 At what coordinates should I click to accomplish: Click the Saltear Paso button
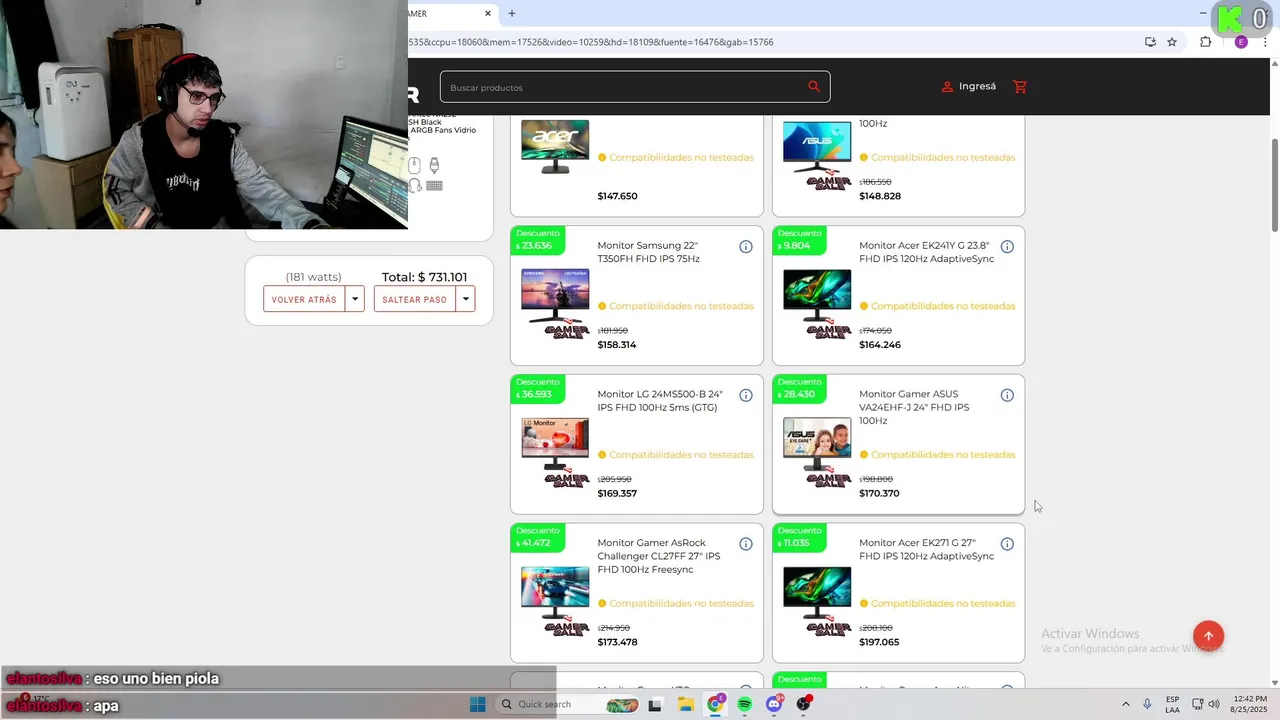pos(414,299)
